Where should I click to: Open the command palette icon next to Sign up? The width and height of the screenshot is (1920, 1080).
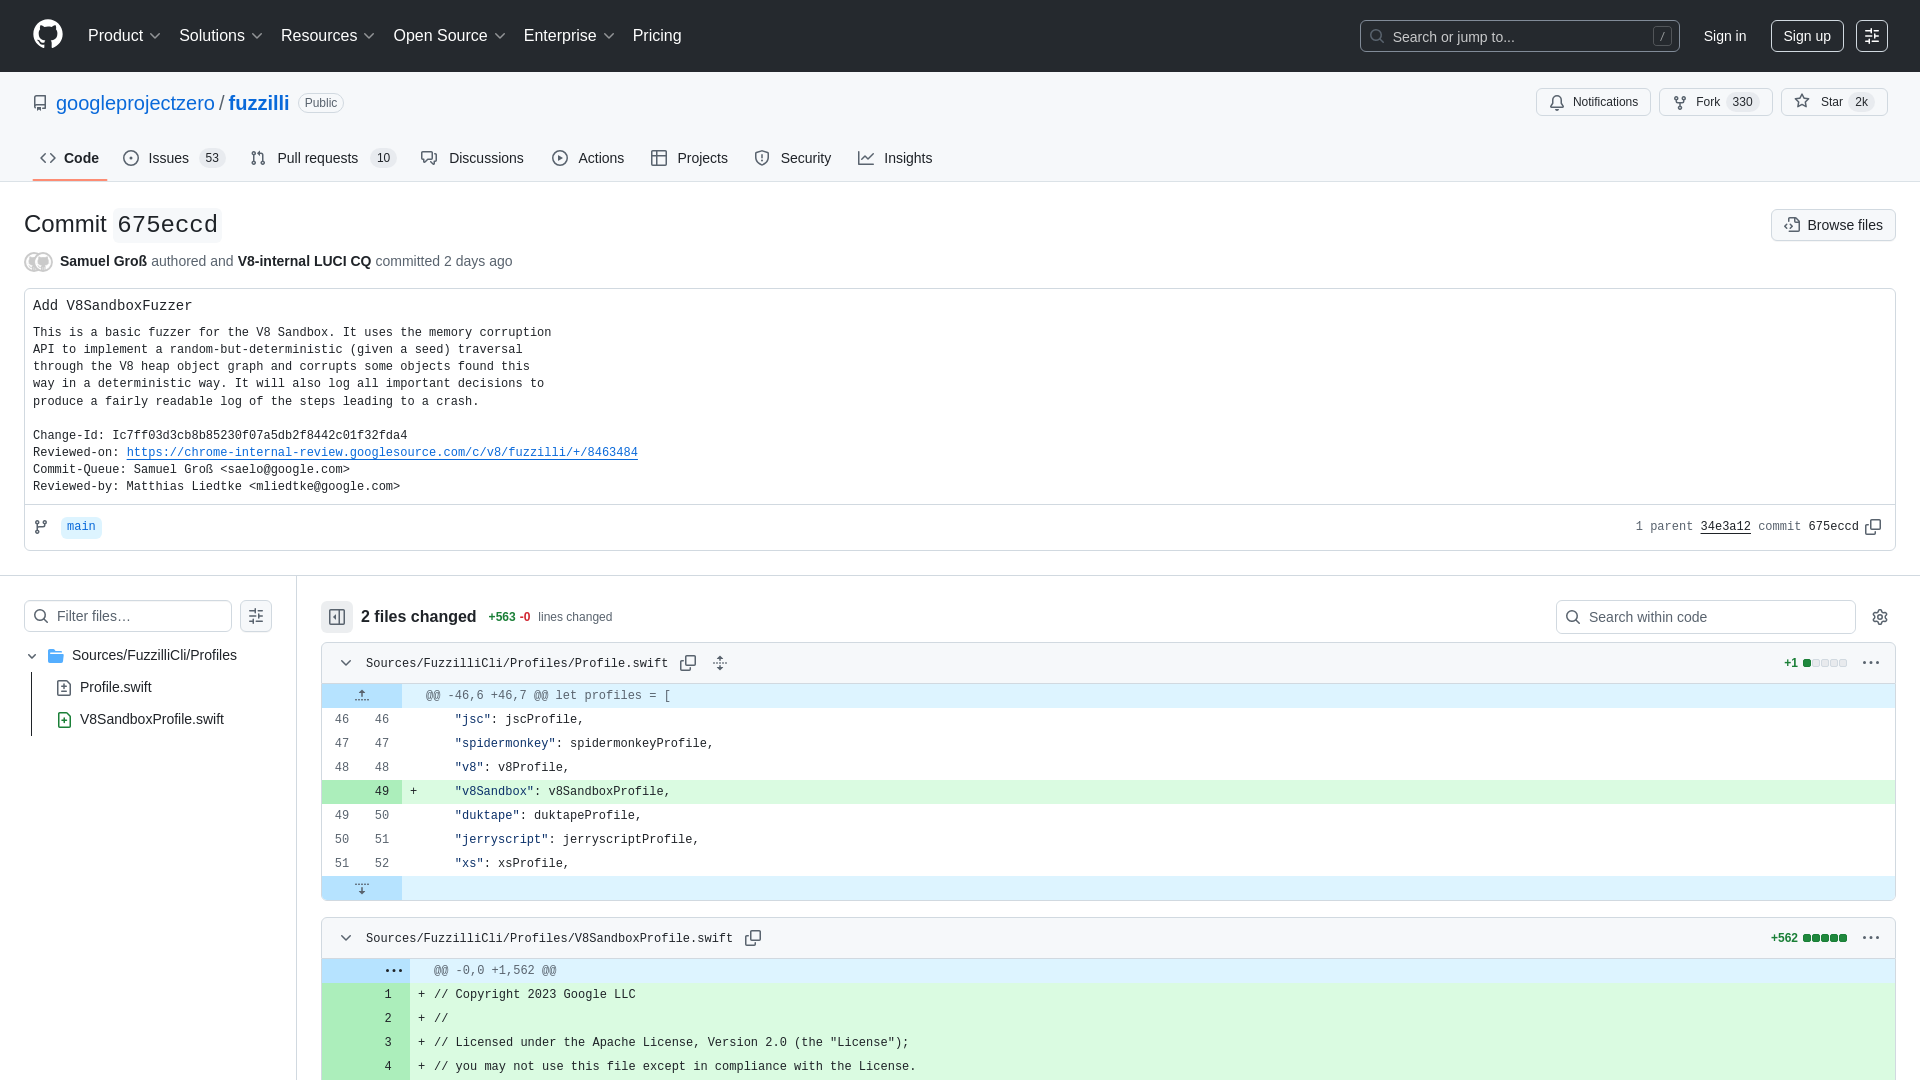(x=1871, y=36)
